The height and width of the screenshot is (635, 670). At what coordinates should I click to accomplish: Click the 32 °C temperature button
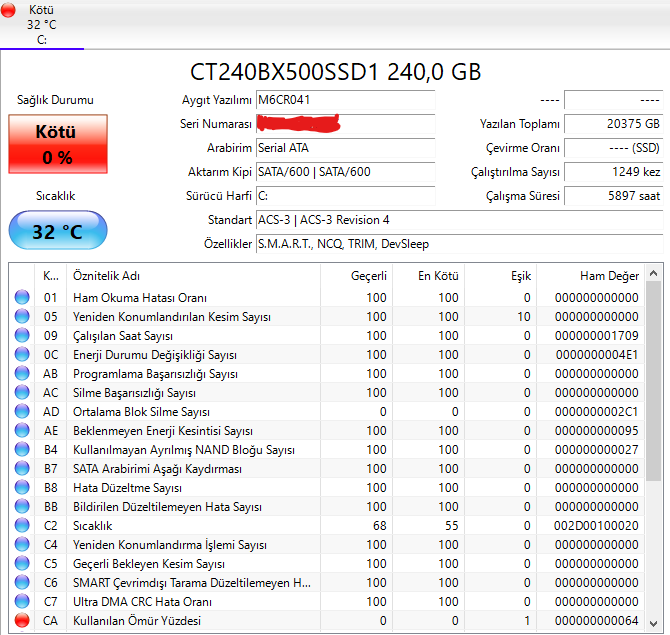[58, 230]
